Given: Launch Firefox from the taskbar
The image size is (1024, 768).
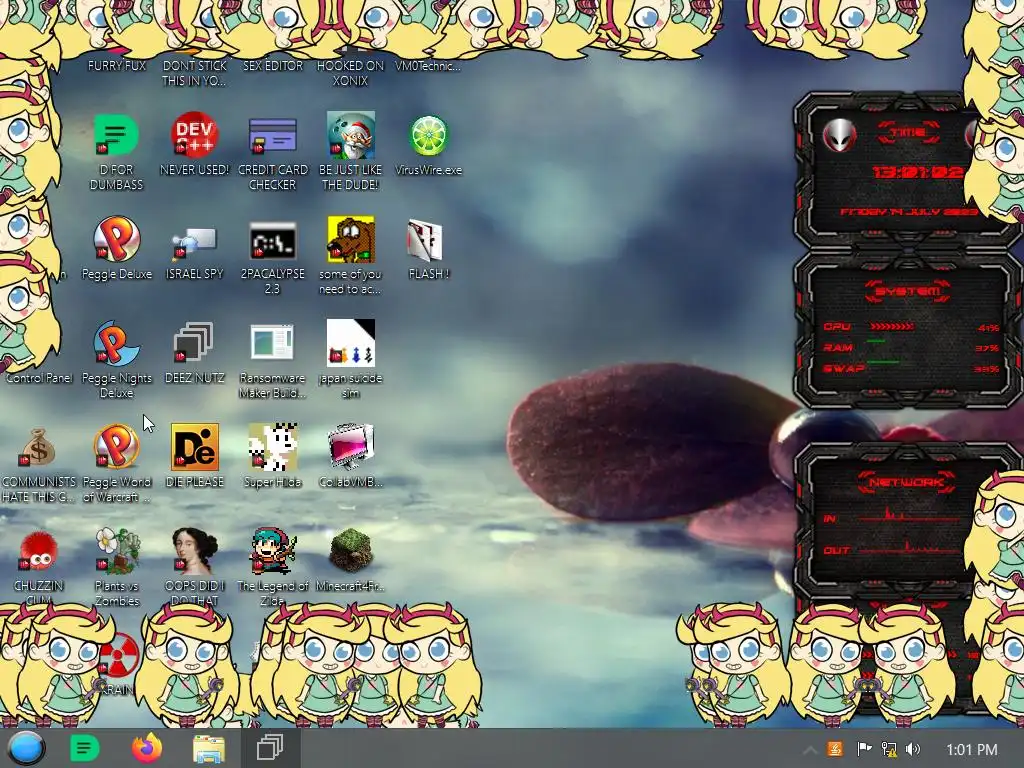Looking at the screenshot, I should 147,748.
